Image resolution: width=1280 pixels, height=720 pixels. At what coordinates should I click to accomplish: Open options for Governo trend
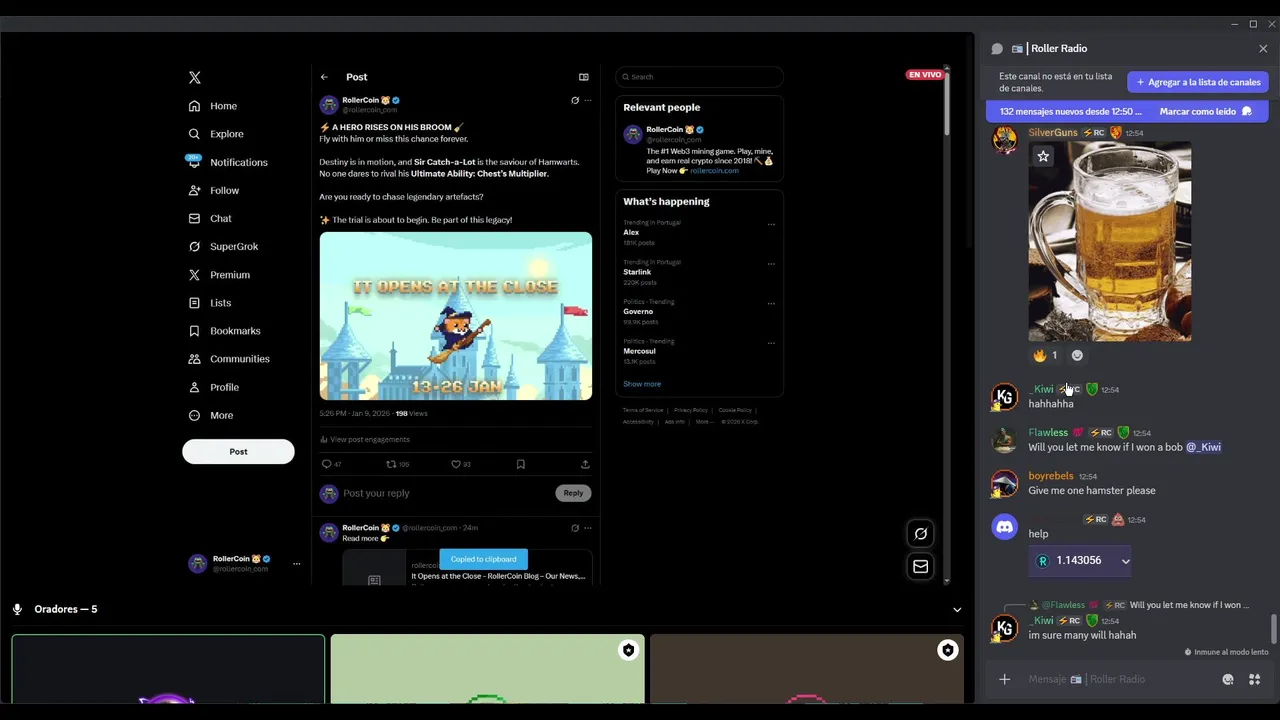click(771, 303)
